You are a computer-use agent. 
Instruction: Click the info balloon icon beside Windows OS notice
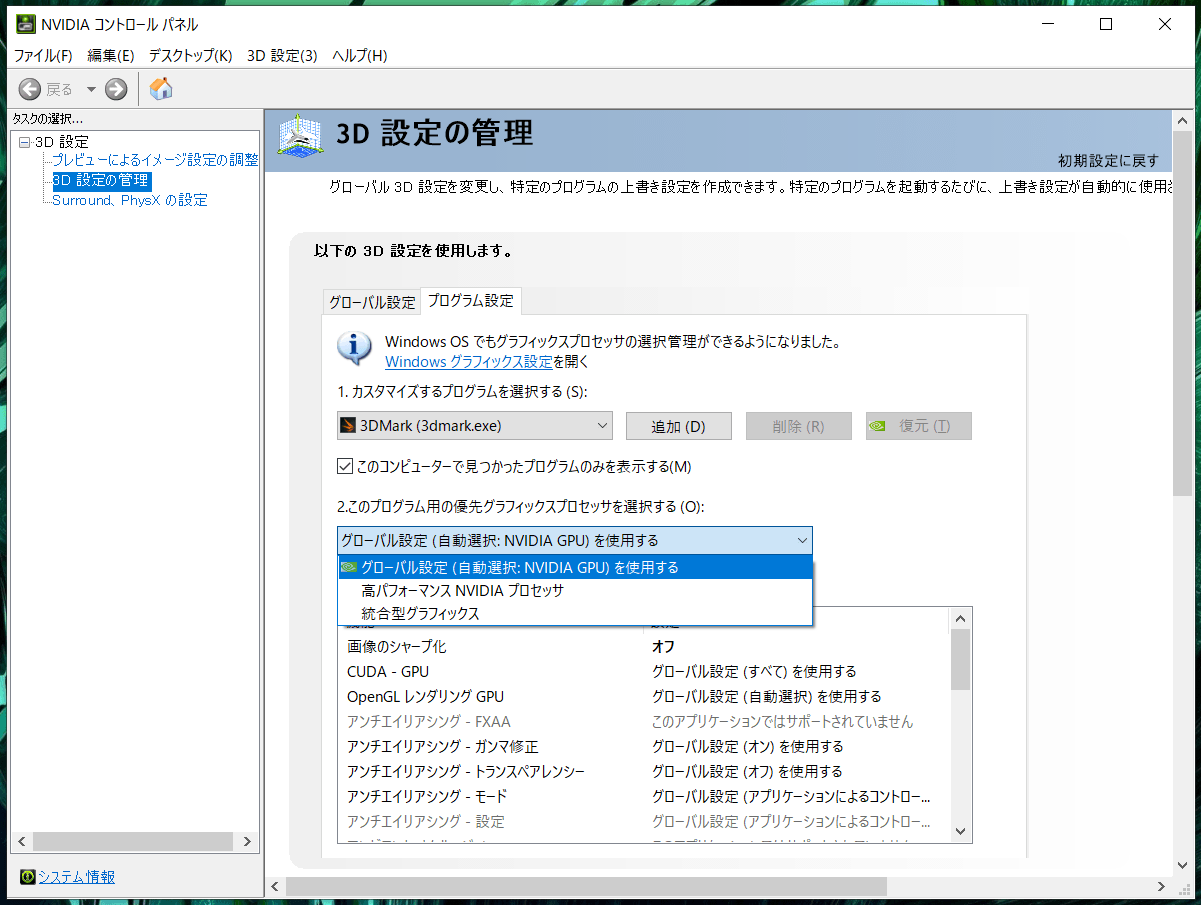coord(355,347)
